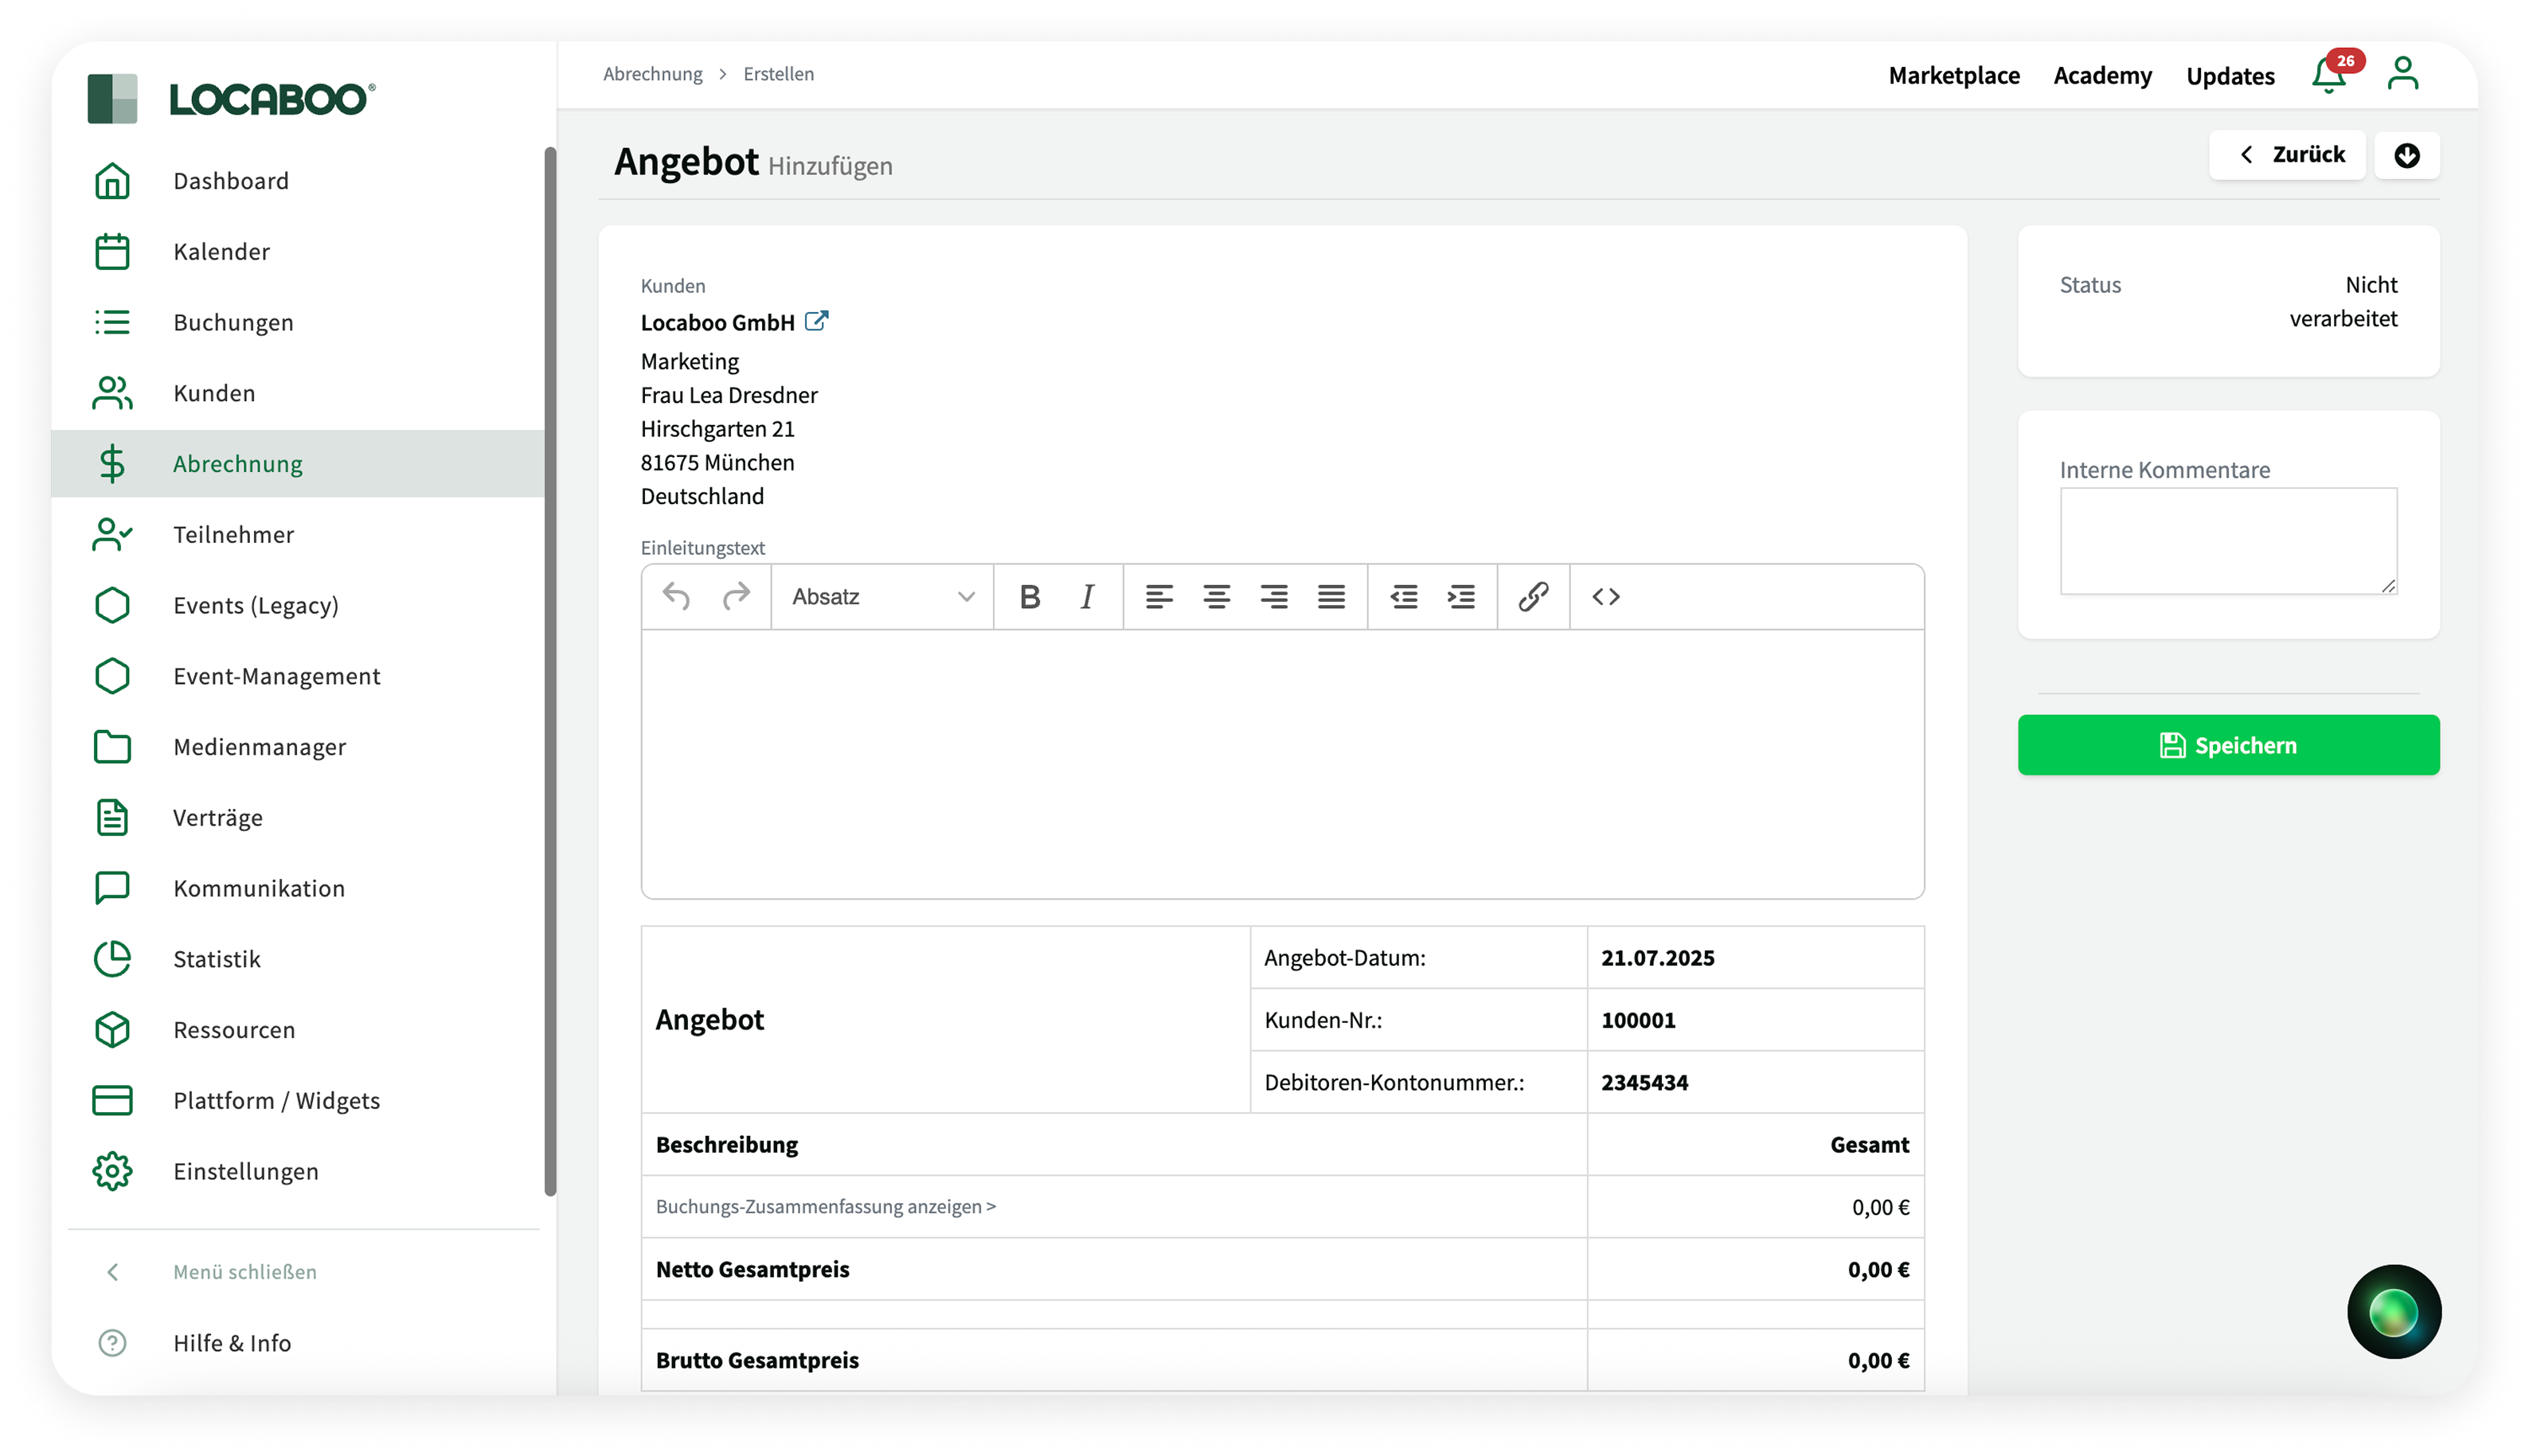Click the green Speichern button
2529x1456 pixels.
coord(2227,745)
